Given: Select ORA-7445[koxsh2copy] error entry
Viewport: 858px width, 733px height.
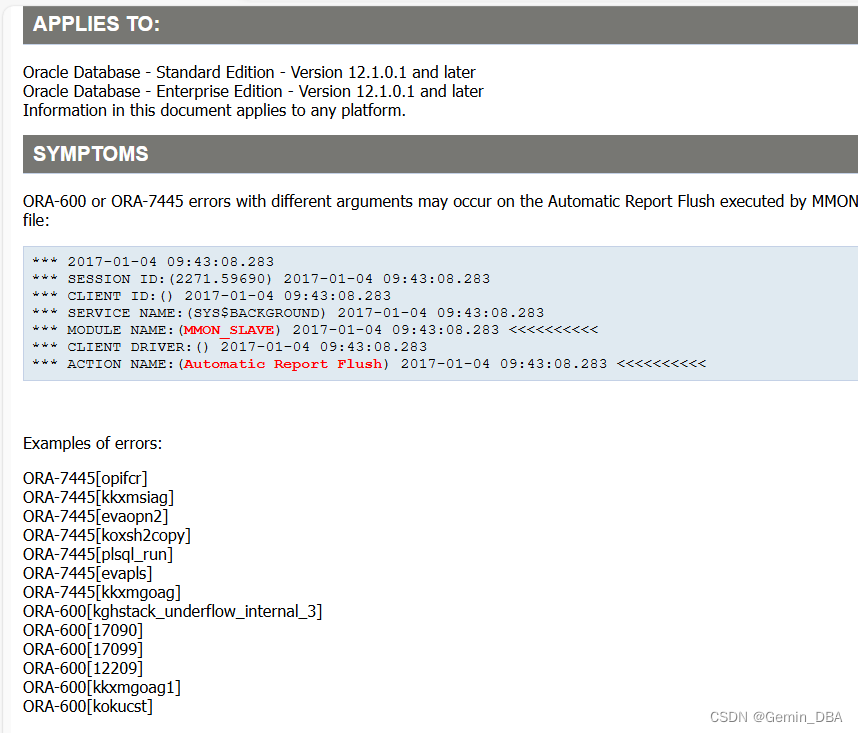Looking at the screenshot, I should point(107,536).
